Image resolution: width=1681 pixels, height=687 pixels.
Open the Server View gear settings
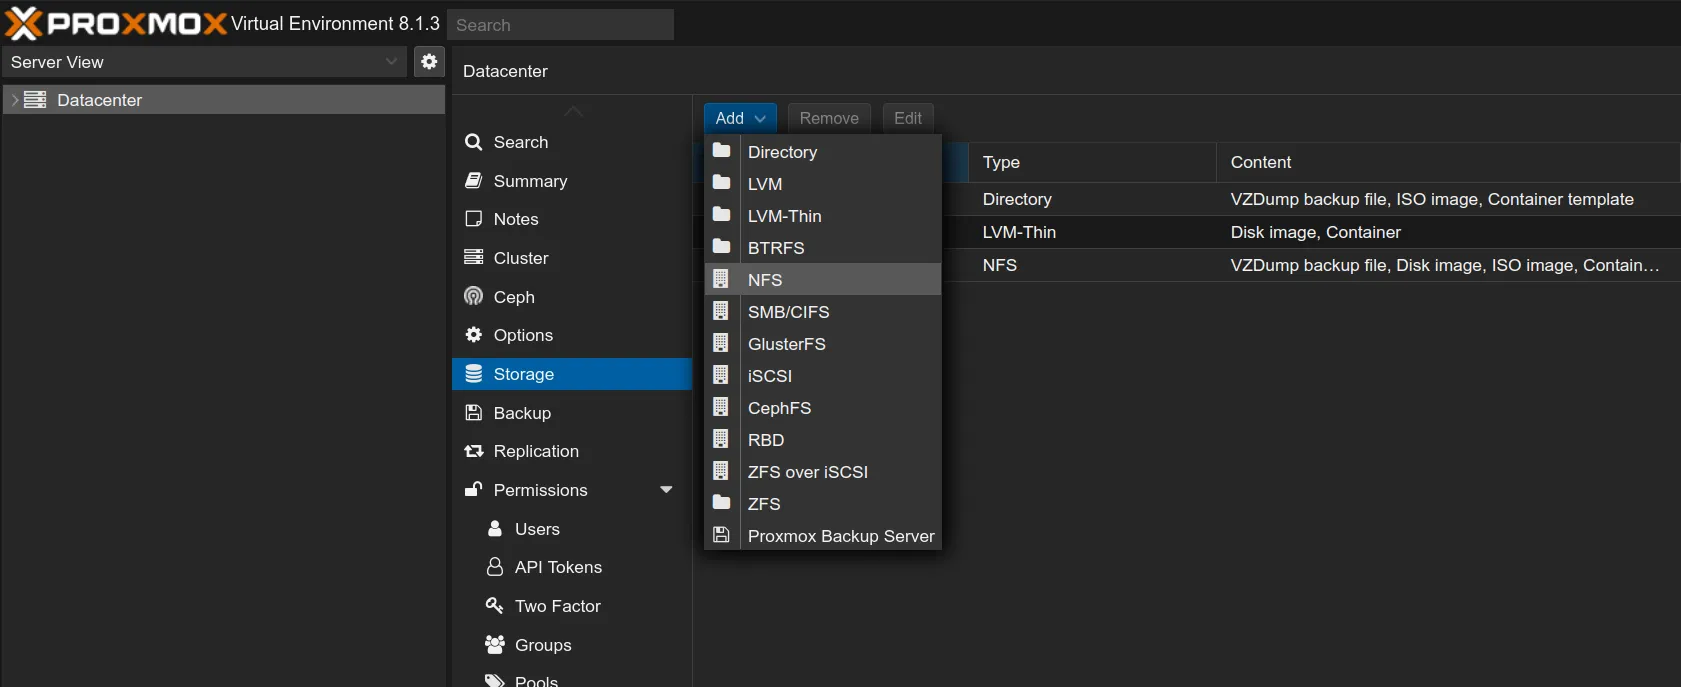[x=429, y=62]
